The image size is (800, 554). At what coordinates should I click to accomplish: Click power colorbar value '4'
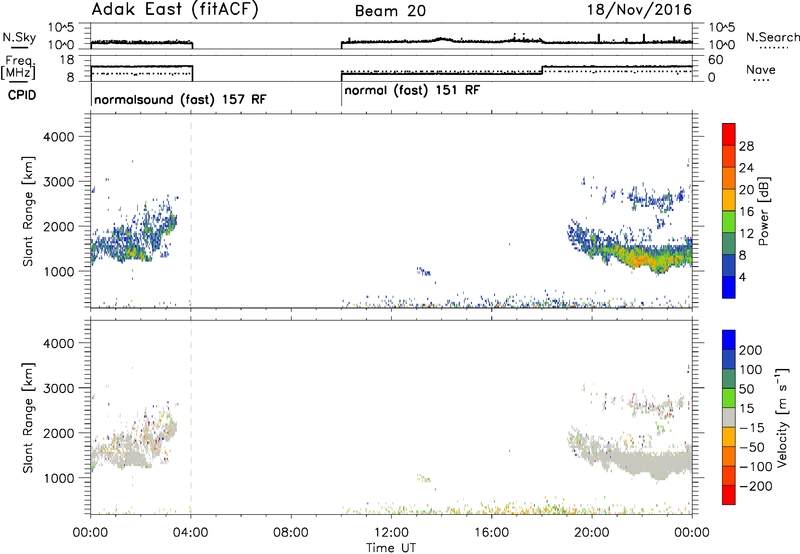(742, 277)
